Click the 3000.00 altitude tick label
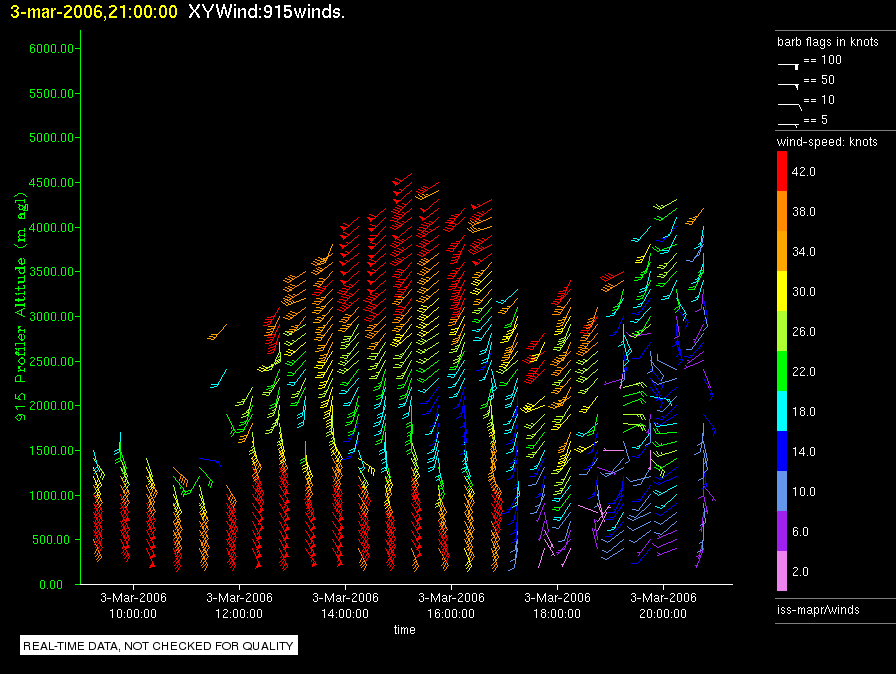The height and width of the screenshot is (674, 896). tap(51, 316)
